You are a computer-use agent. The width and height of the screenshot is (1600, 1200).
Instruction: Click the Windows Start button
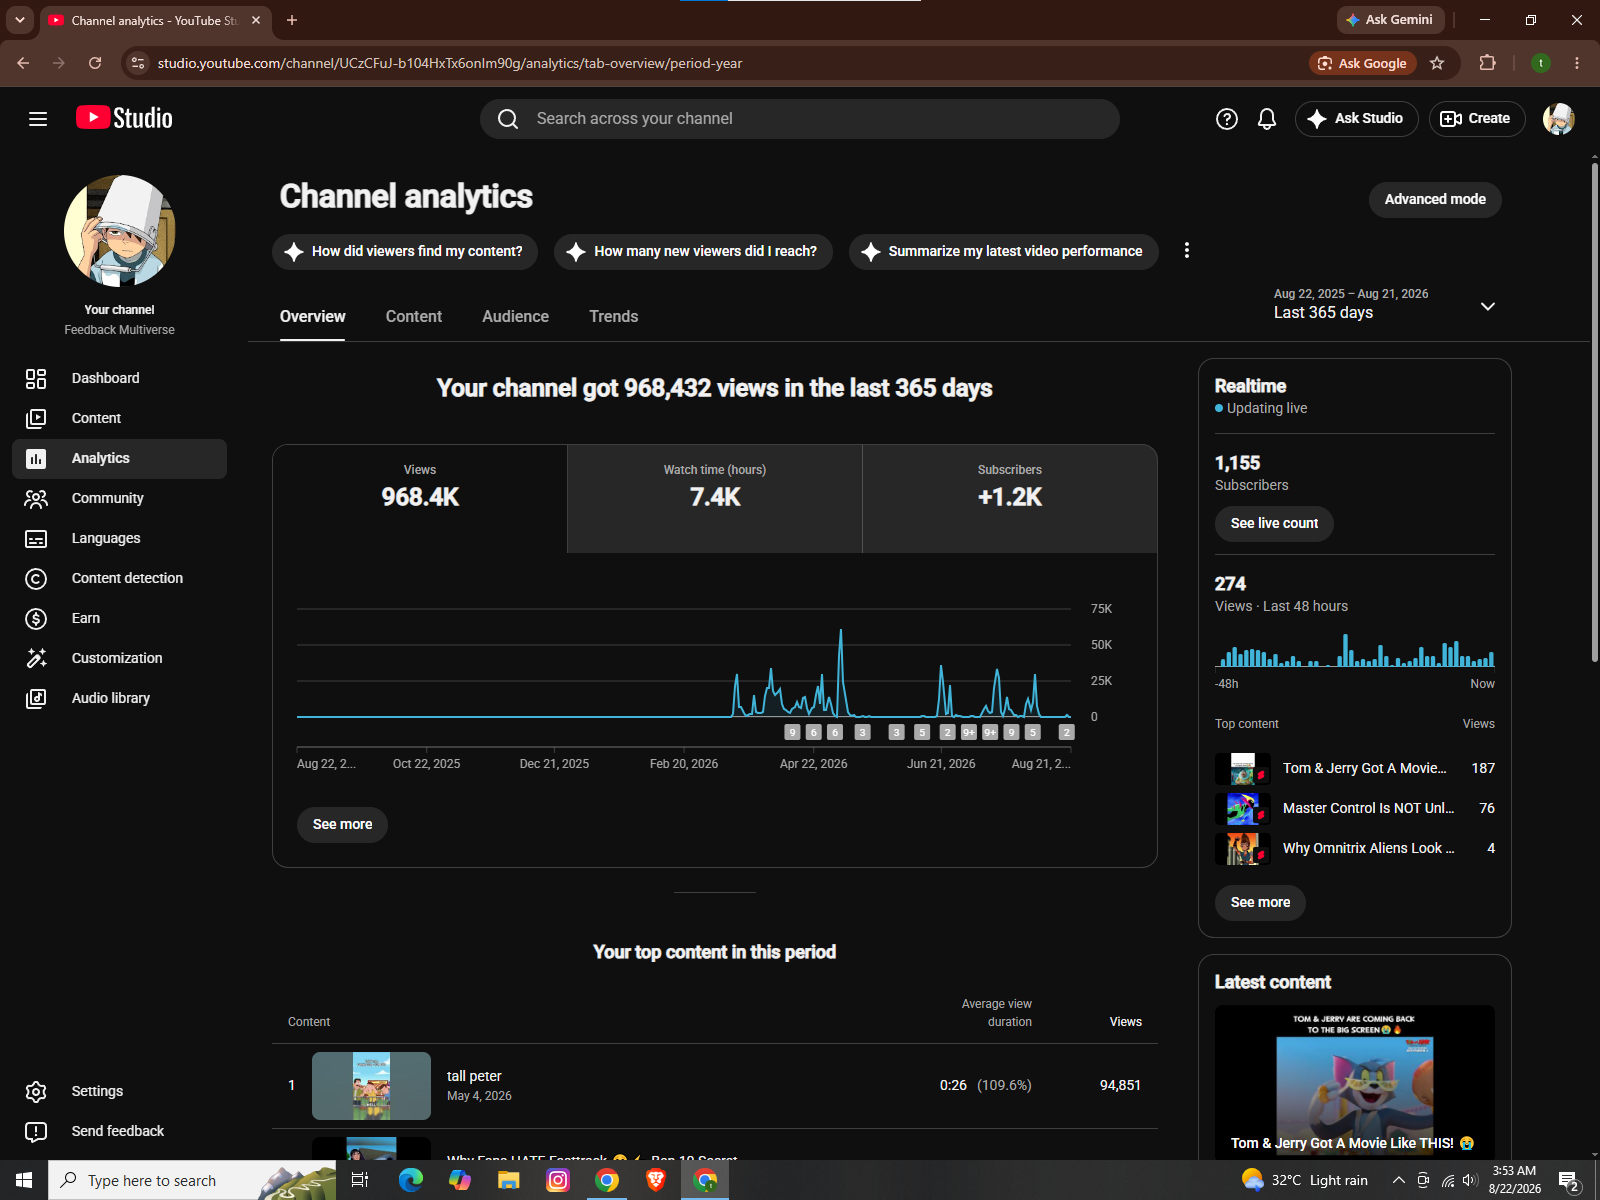[24, 1180]
